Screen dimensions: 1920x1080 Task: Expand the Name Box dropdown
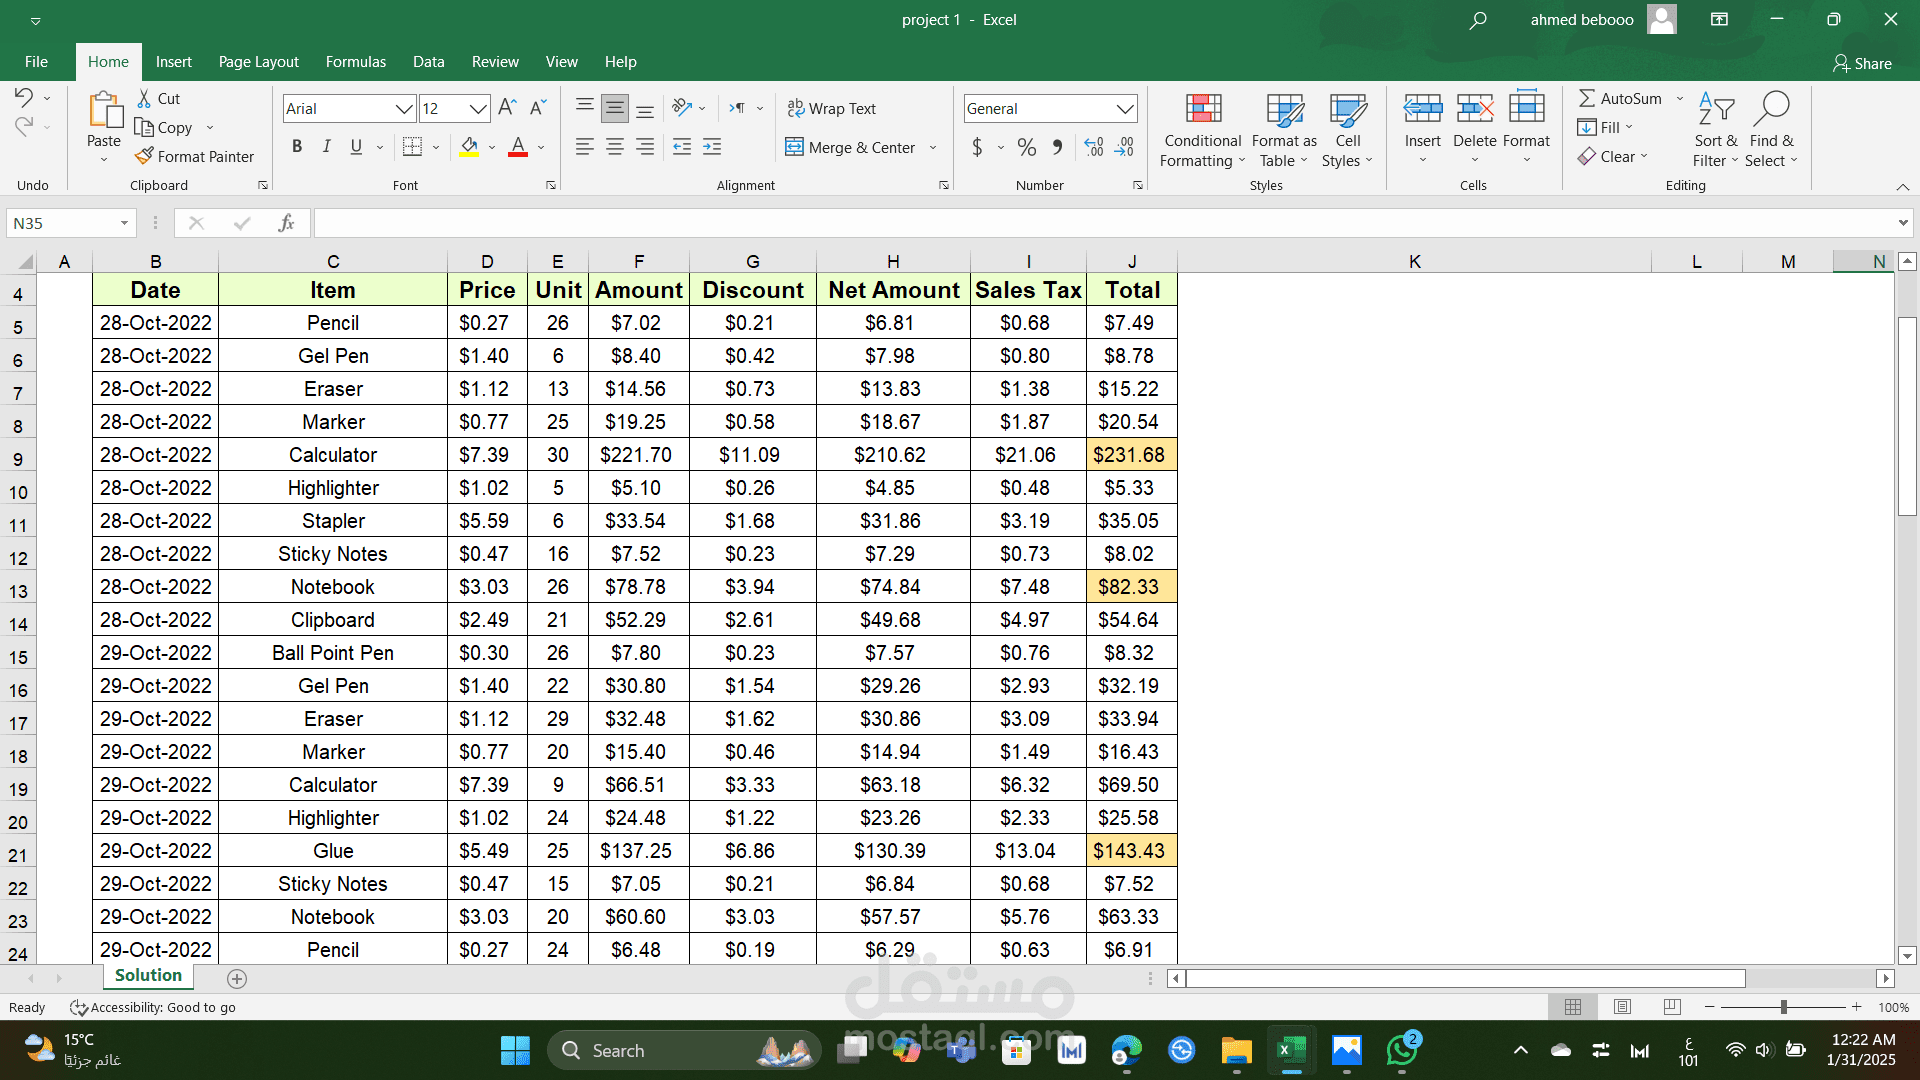click(124, 223)
